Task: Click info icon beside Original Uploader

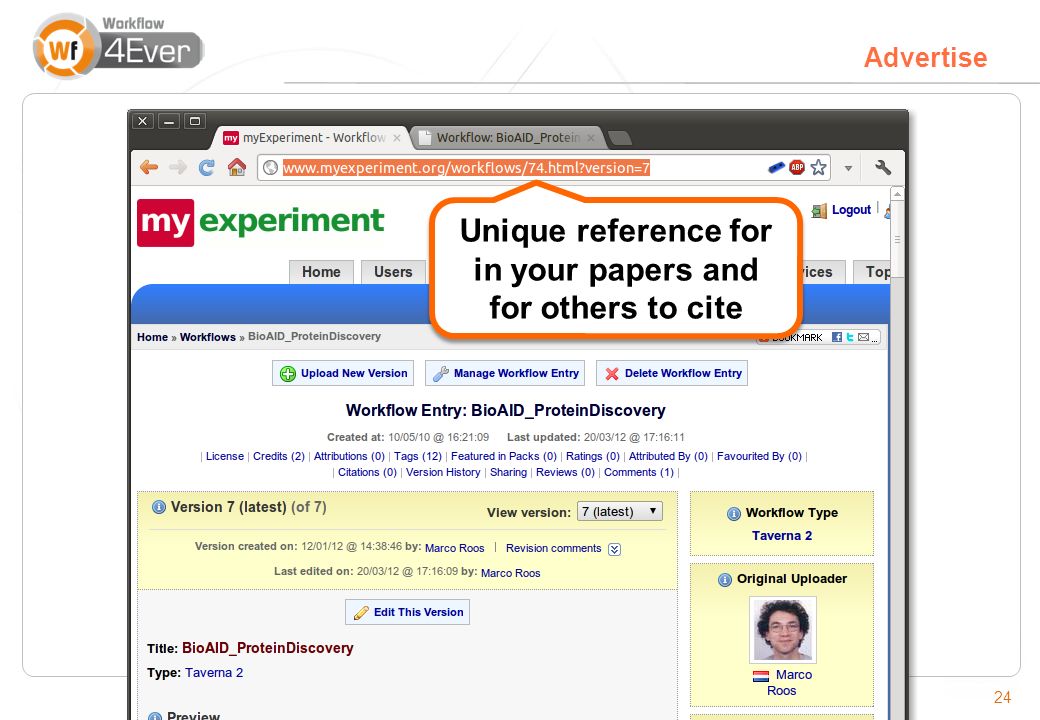Action: 725,580
